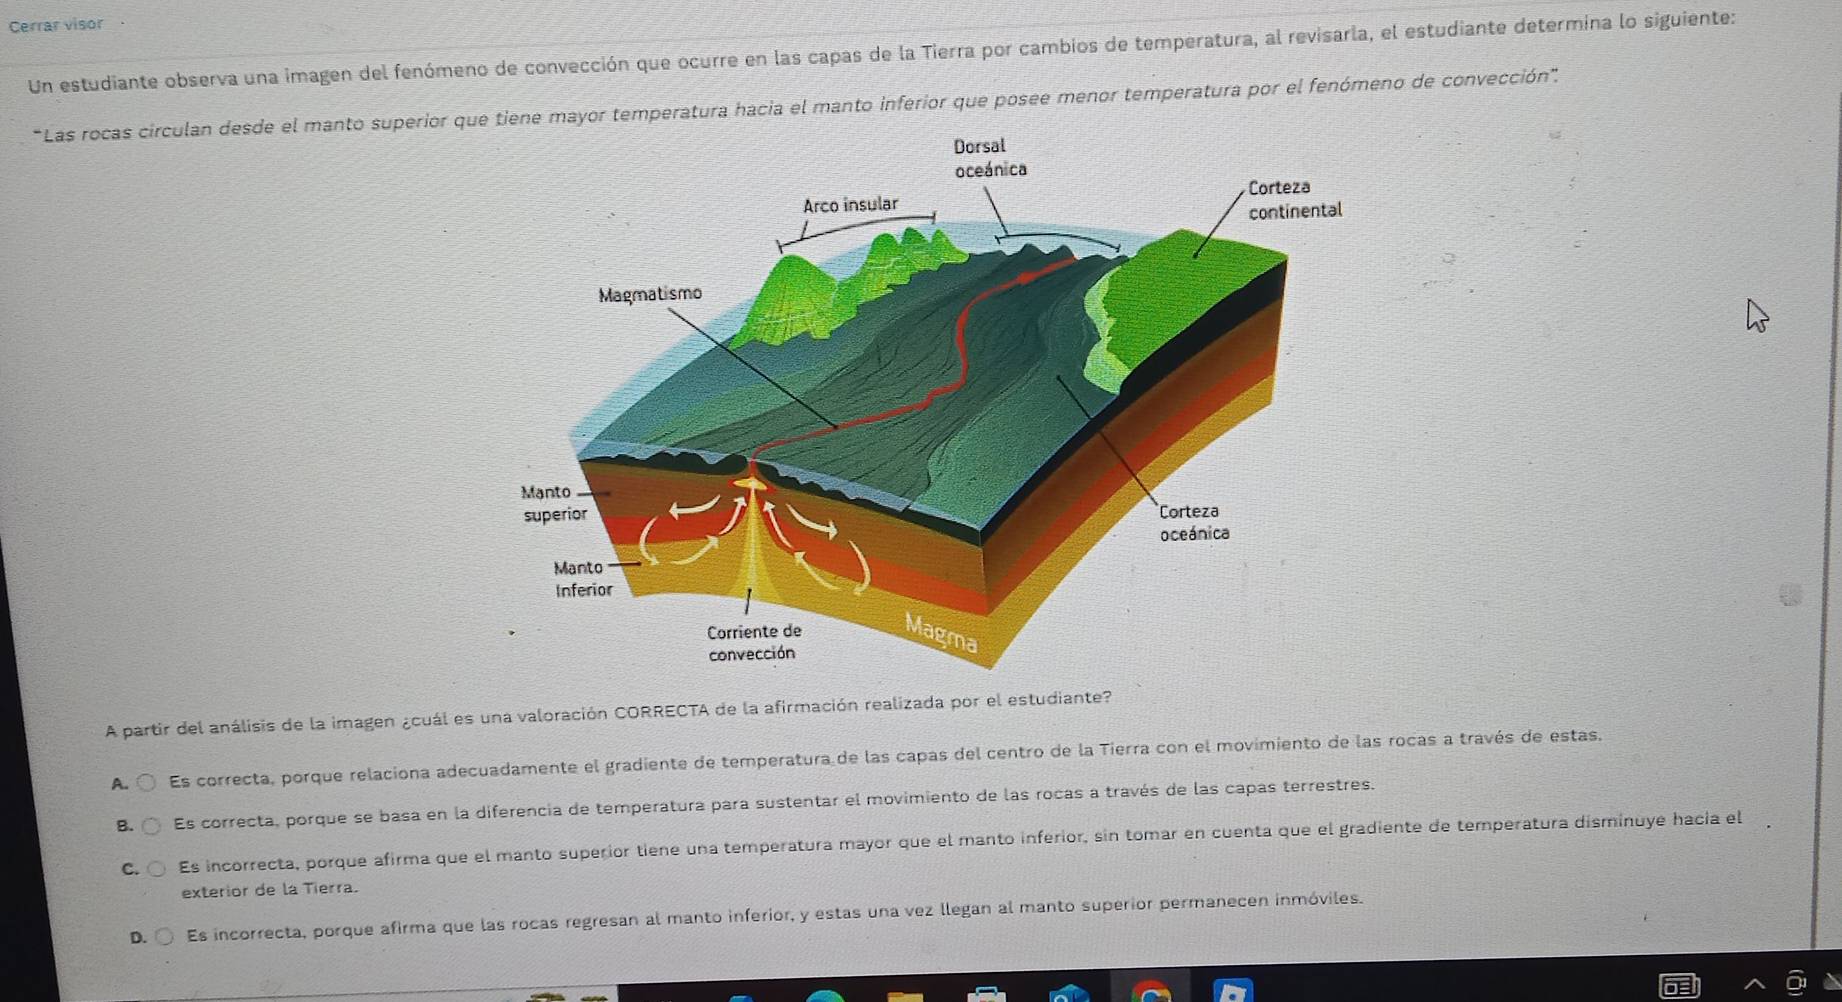This screenshot has width=1842, height=1002.
Task: Click the 'Corriente de convección' label in diagram
Action: (x=753, y=642)
